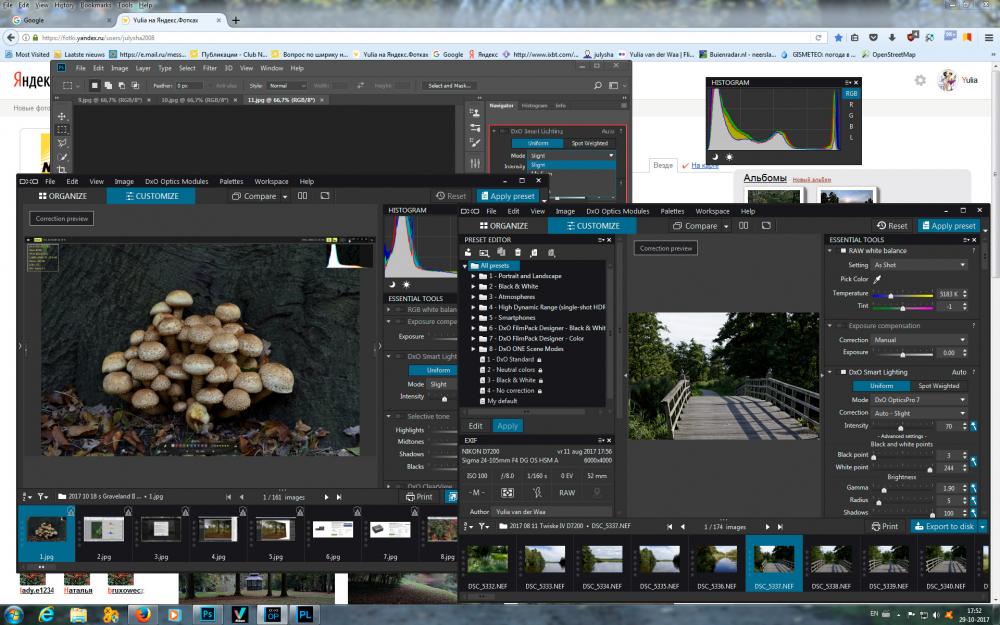The image size is (1000, 625).
Task: Select the Crop tool in Photoshop
Action: (x=62, y=170)
